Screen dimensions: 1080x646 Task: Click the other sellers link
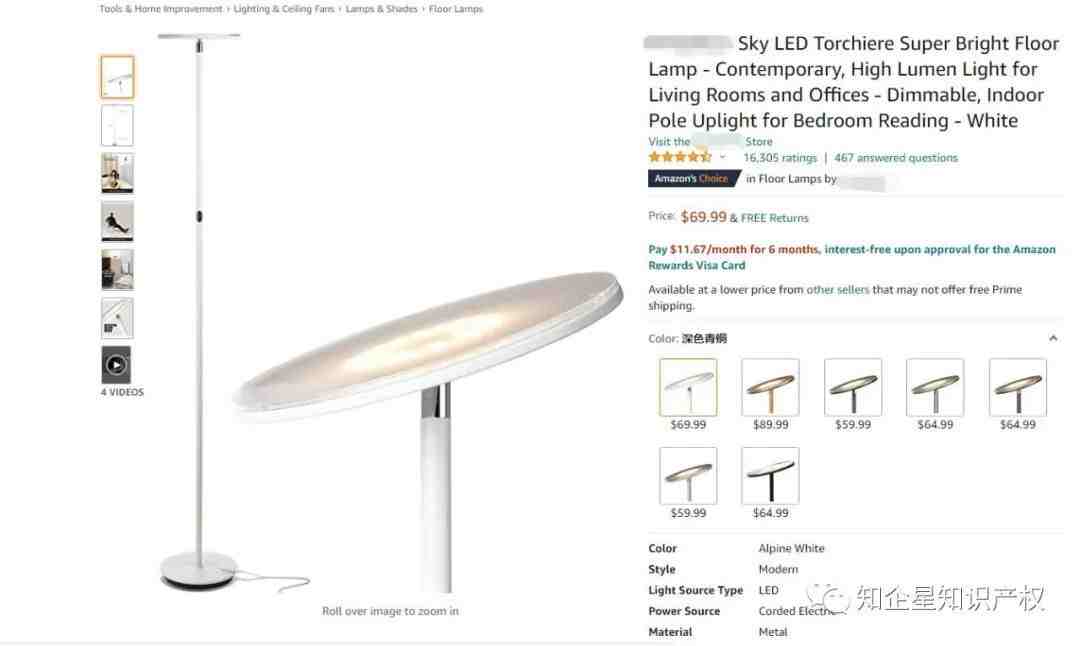pyautogui.click(x=838, y=290)
